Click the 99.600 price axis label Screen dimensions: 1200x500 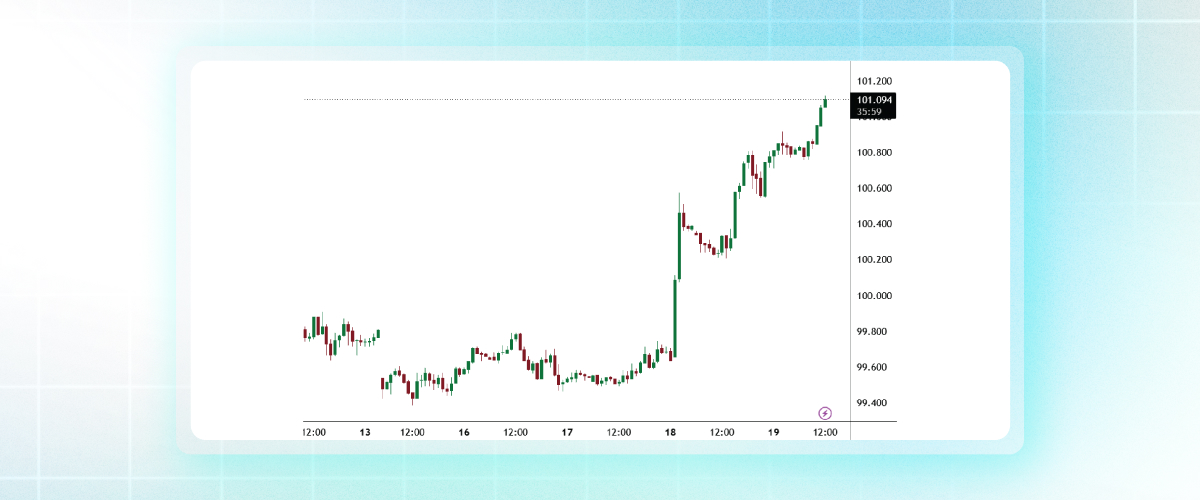pyautogui.click(x=871, y=368)
